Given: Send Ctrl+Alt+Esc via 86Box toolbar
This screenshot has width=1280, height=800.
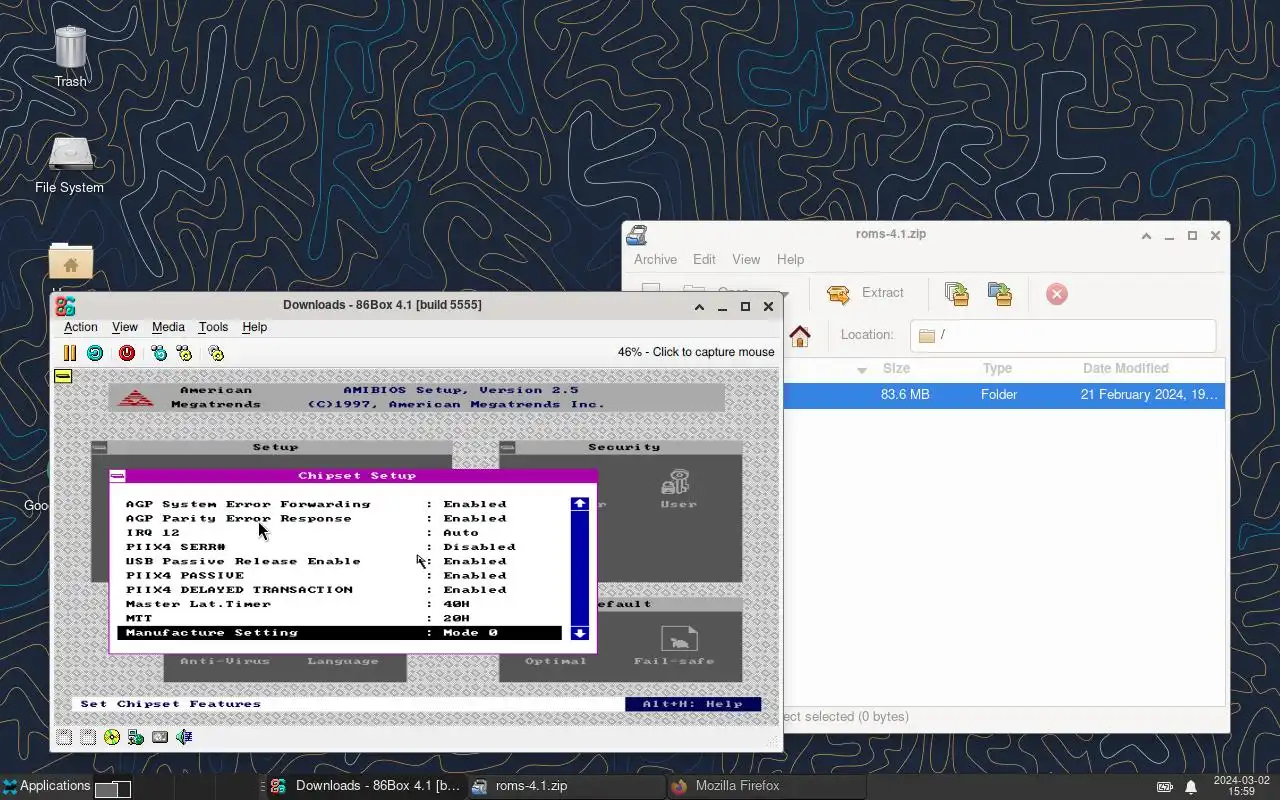Looking at the screenshot, I should (x=184, y=353).
